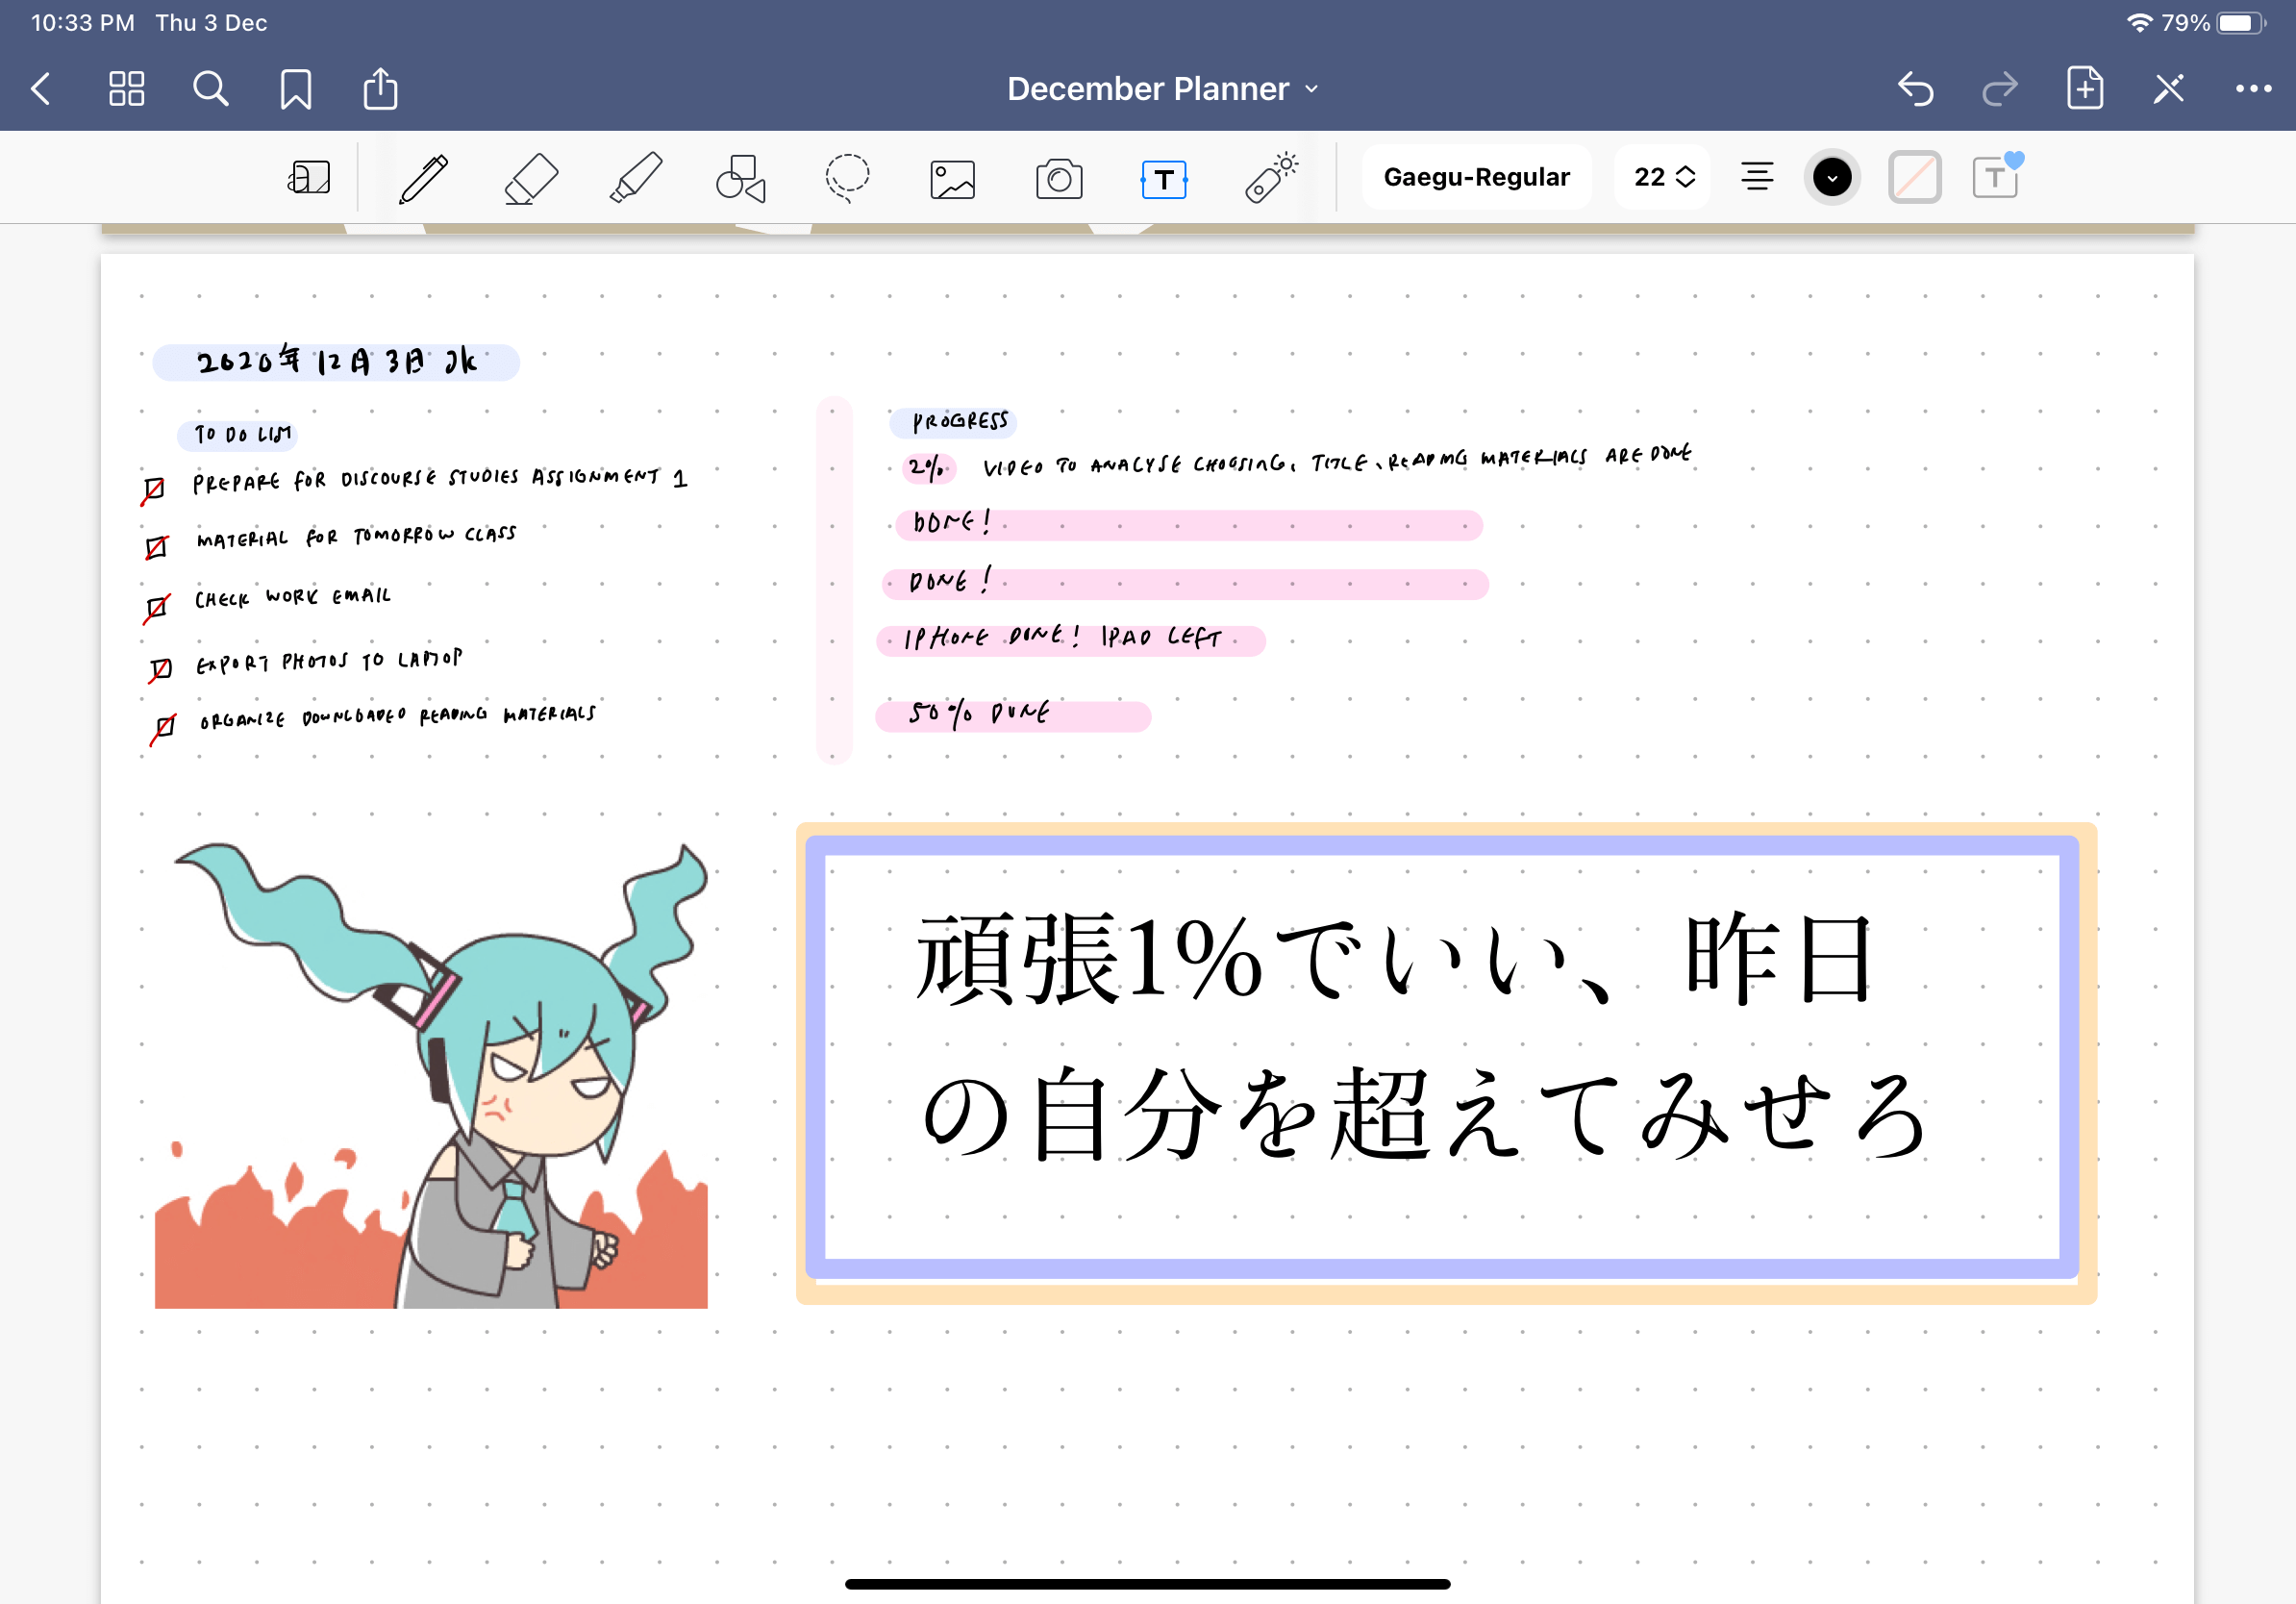Select the Eraser tool
The image size is (2296, 1604).
(x=531, y=178)
